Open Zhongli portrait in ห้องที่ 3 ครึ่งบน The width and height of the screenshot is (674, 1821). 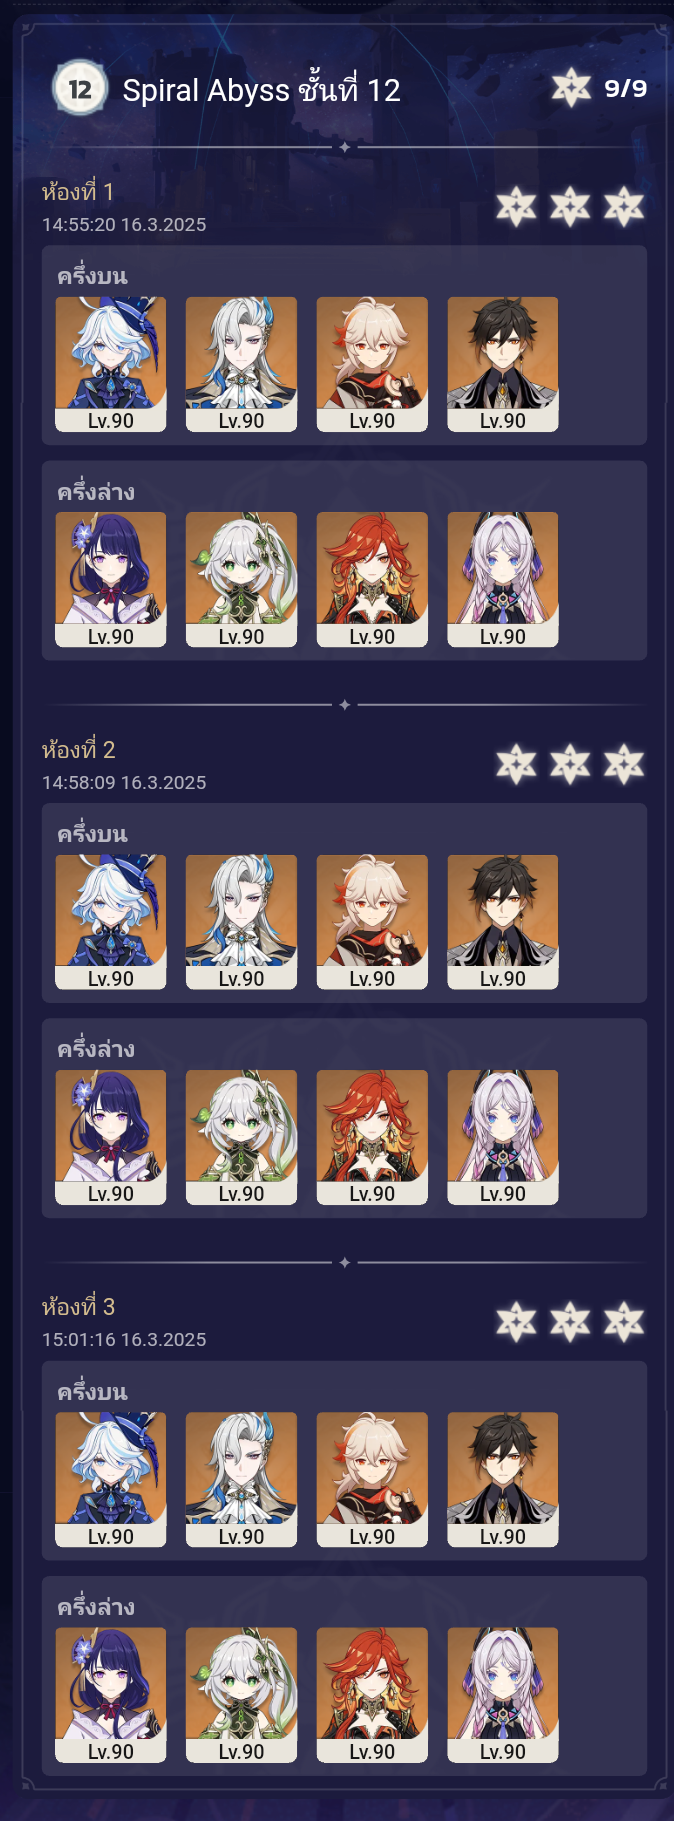503,1479
